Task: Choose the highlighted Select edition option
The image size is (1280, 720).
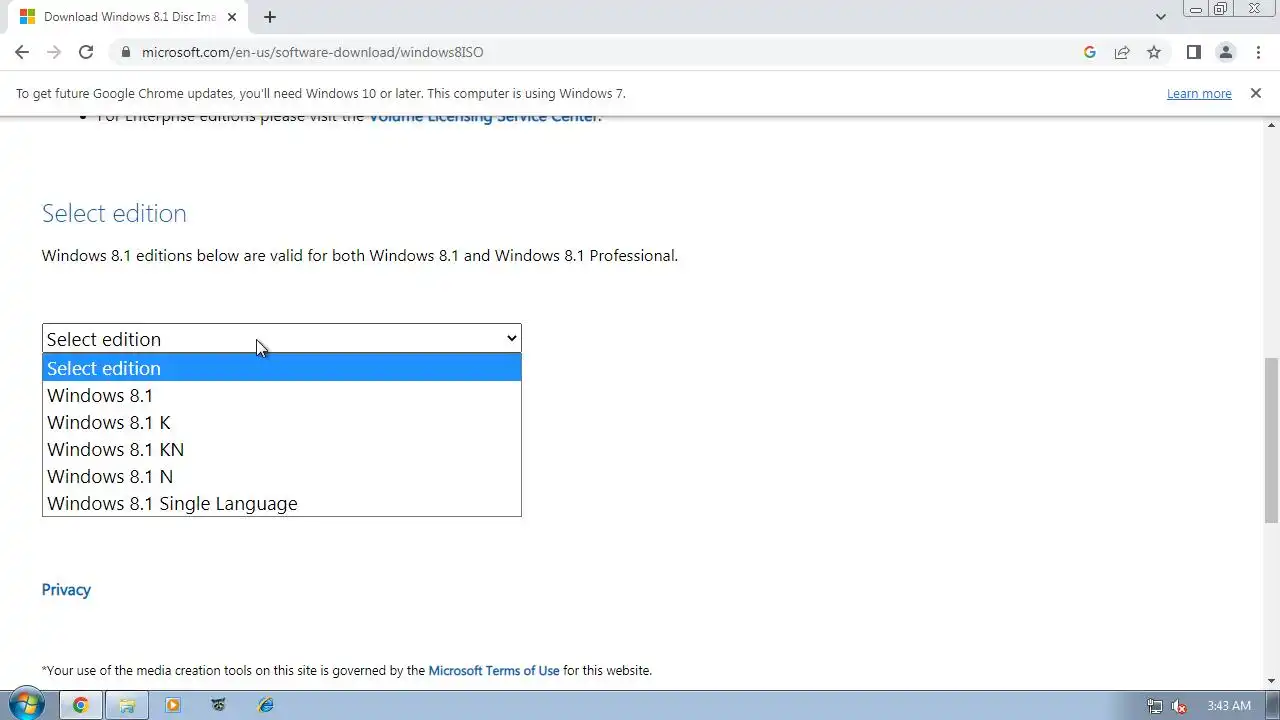Action: click(281, 368)
